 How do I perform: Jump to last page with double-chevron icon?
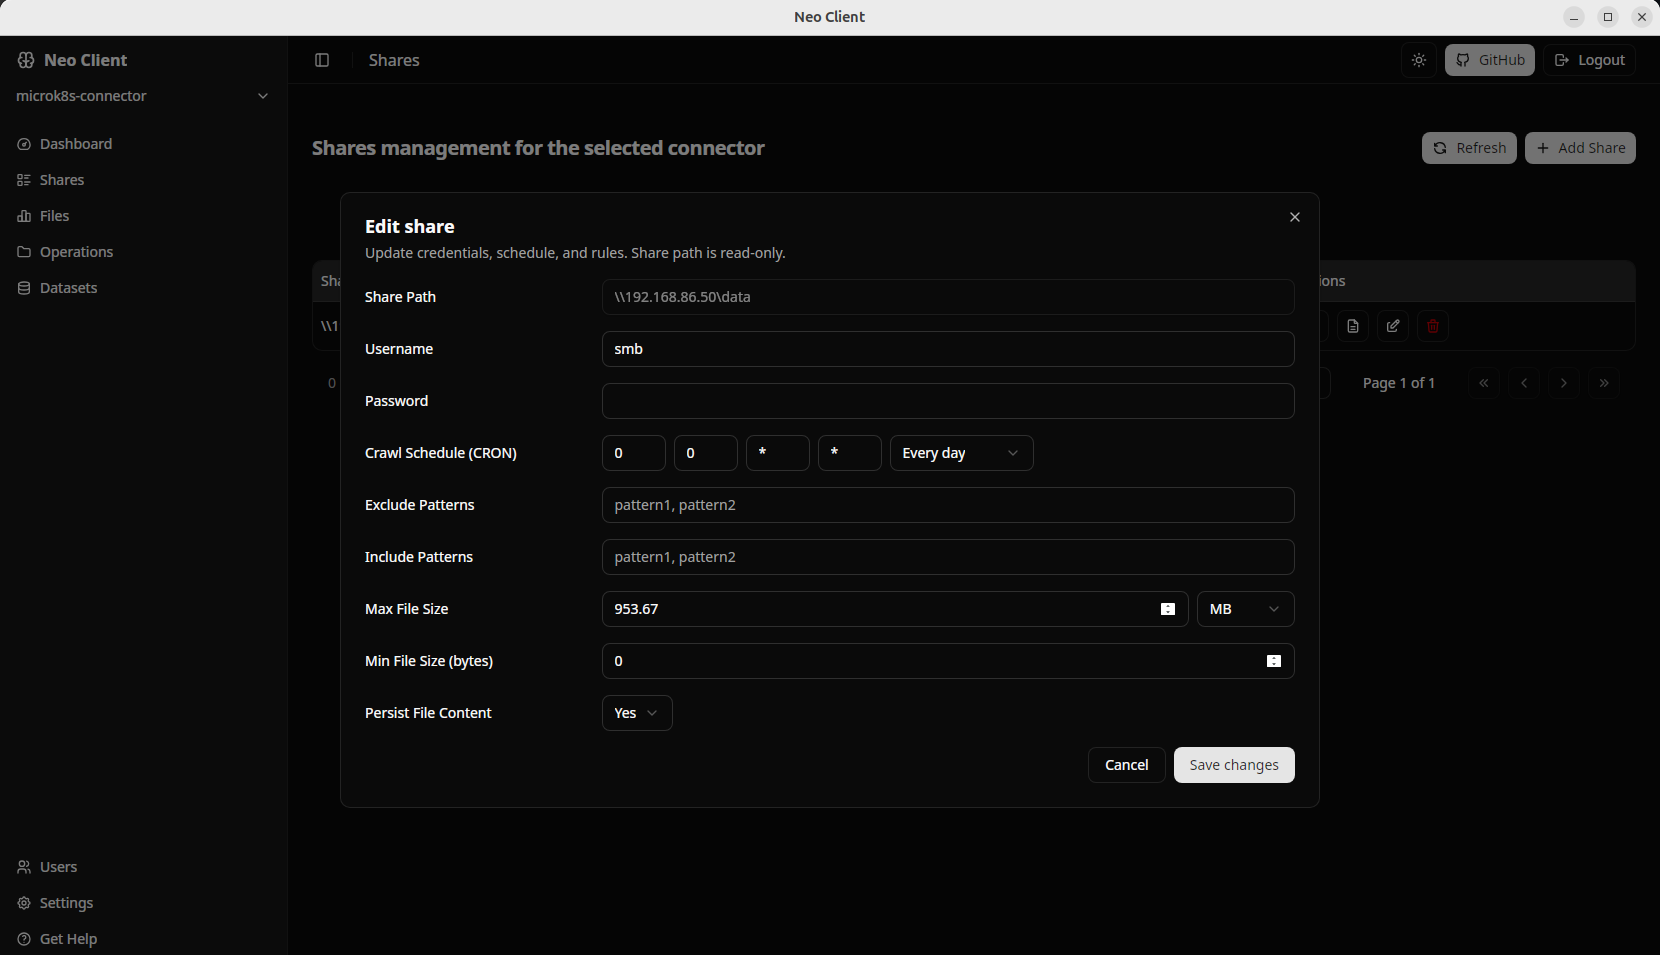pyautogui.click(x=1604, y=382)
